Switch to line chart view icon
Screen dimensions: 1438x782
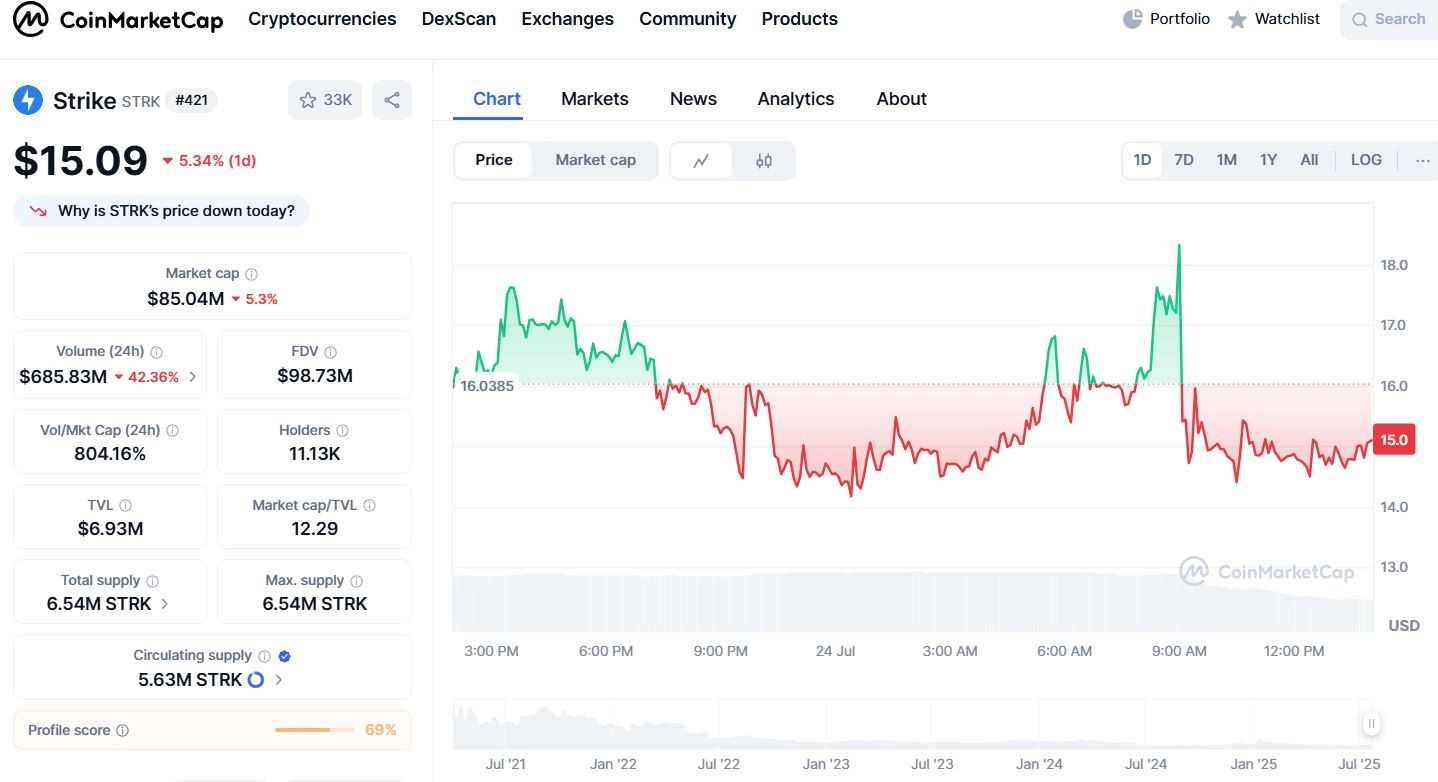click(x=701, y=161)
